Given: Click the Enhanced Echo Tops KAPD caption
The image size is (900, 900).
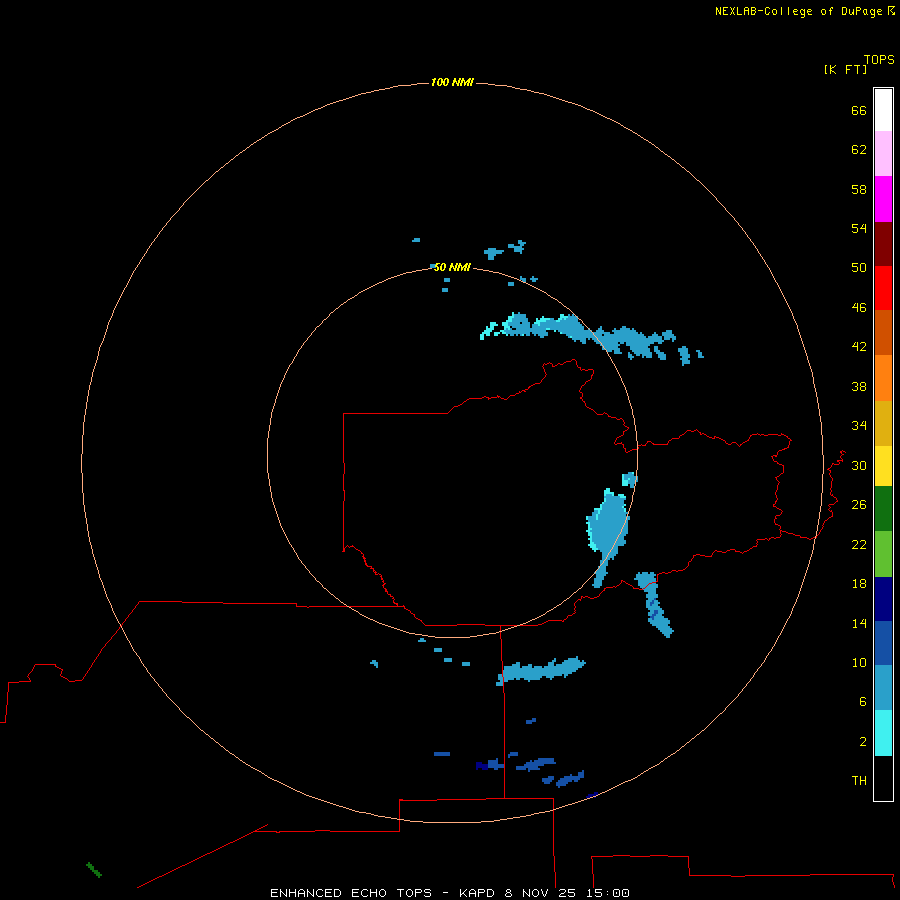Looking at the screenshot, I should pyautogui.click(x=449, y=893).
